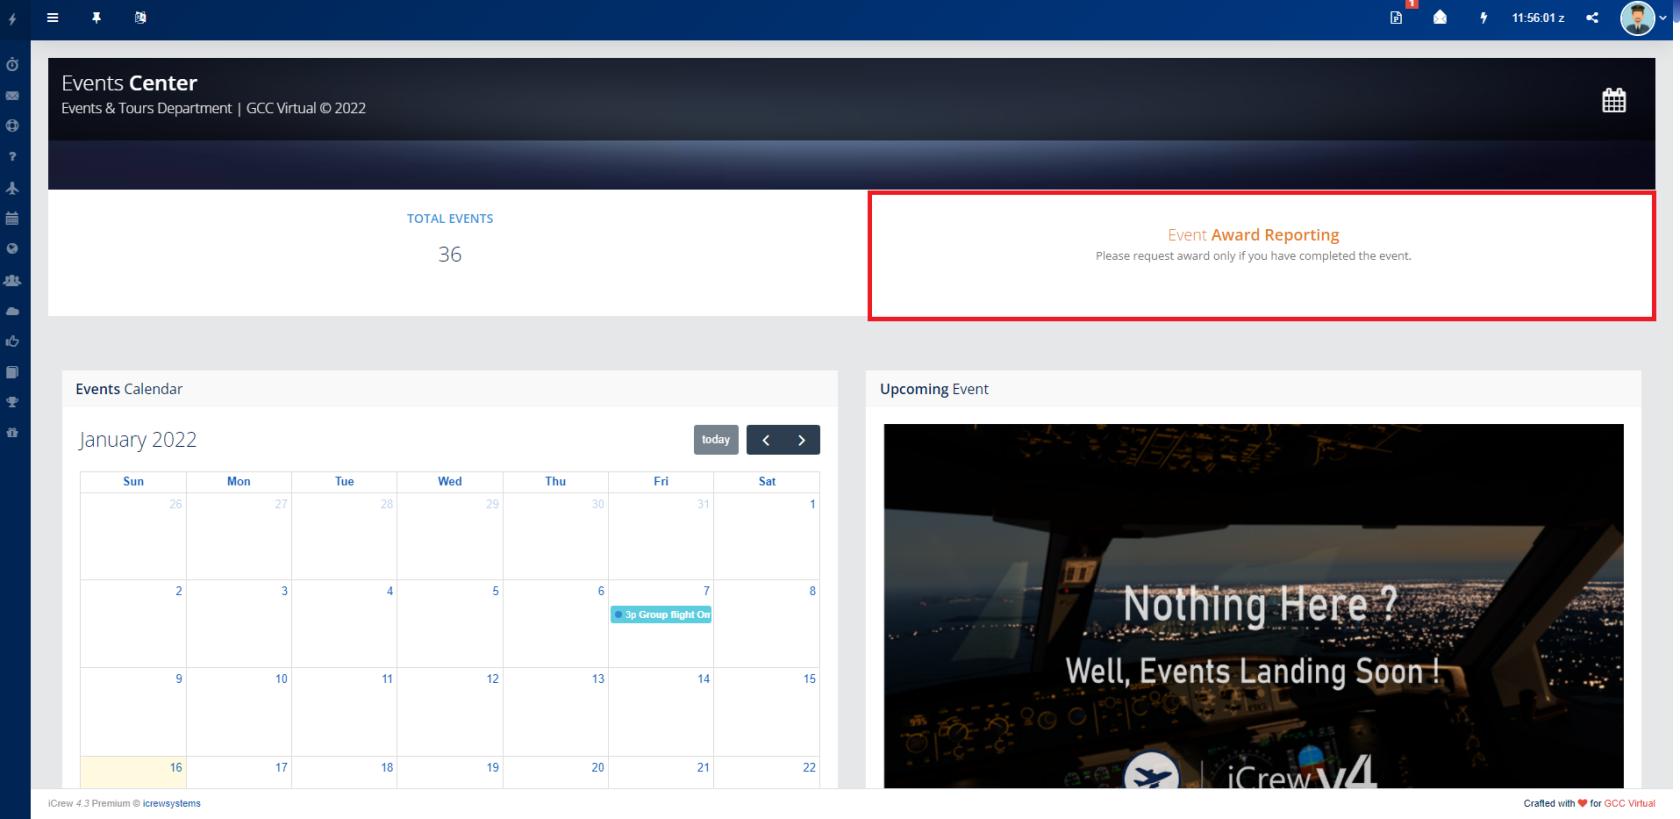Select January 1 cell in calendar
This screenshot has height=819, width=1680.
(767, 536)
